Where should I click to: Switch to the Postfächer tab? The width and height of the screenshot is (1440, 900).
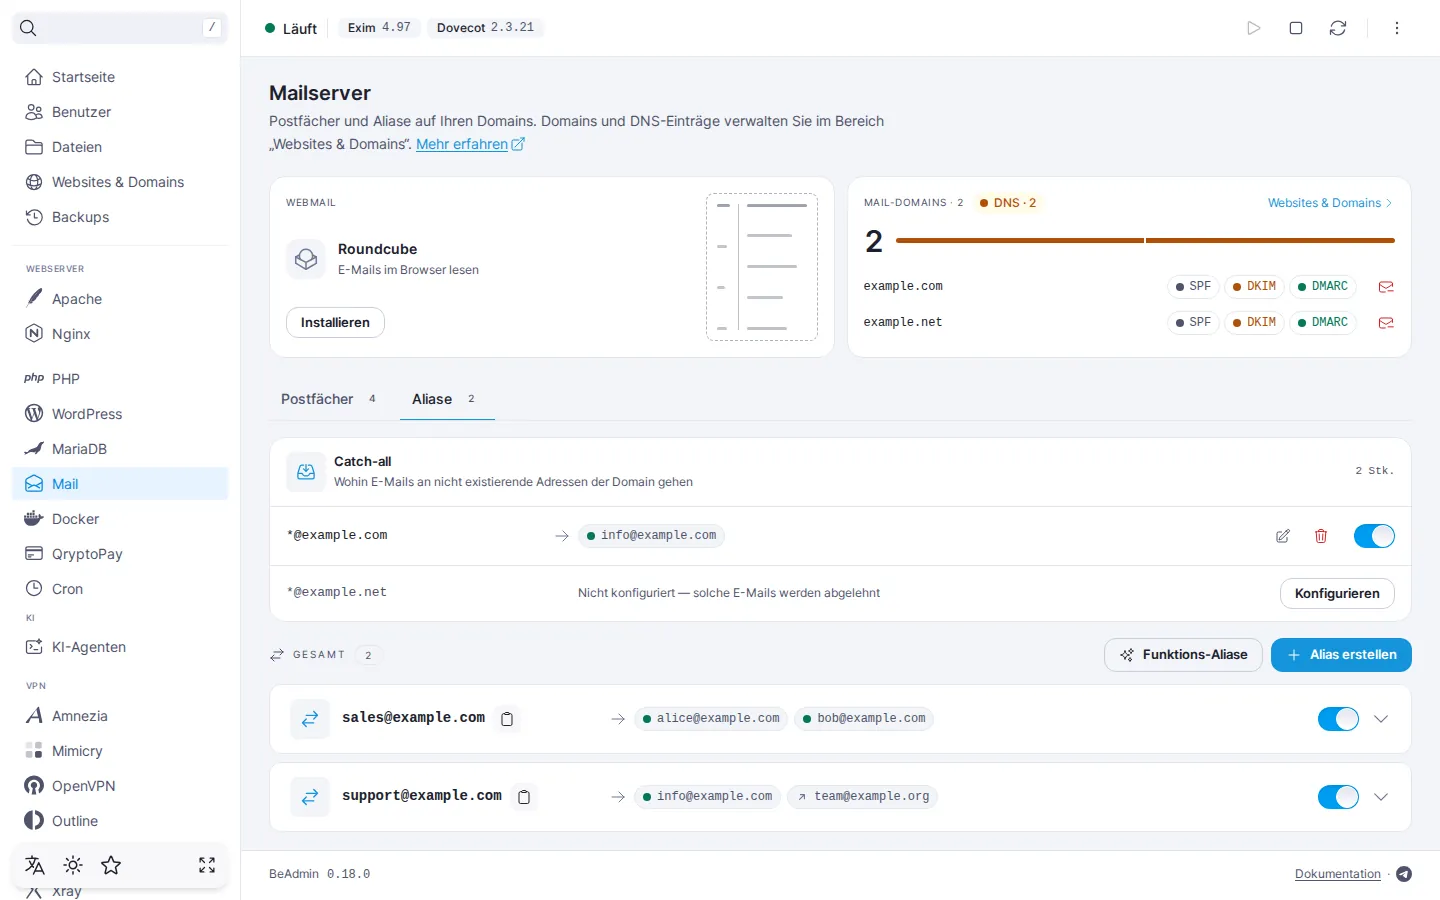329,399
